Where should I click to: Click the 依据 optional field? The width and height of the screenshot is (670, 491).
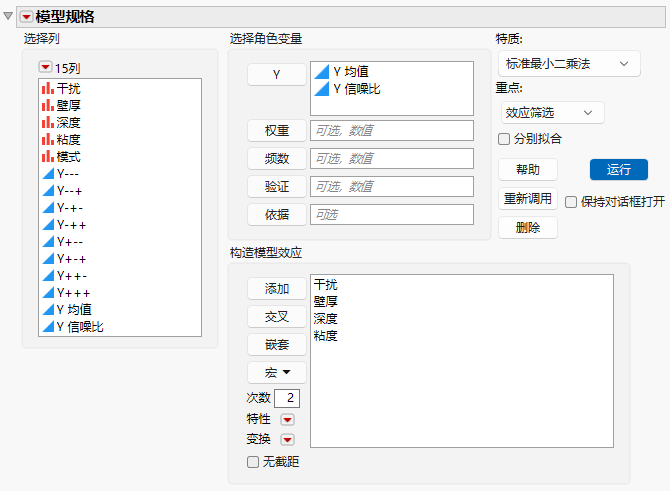(392, 214)
